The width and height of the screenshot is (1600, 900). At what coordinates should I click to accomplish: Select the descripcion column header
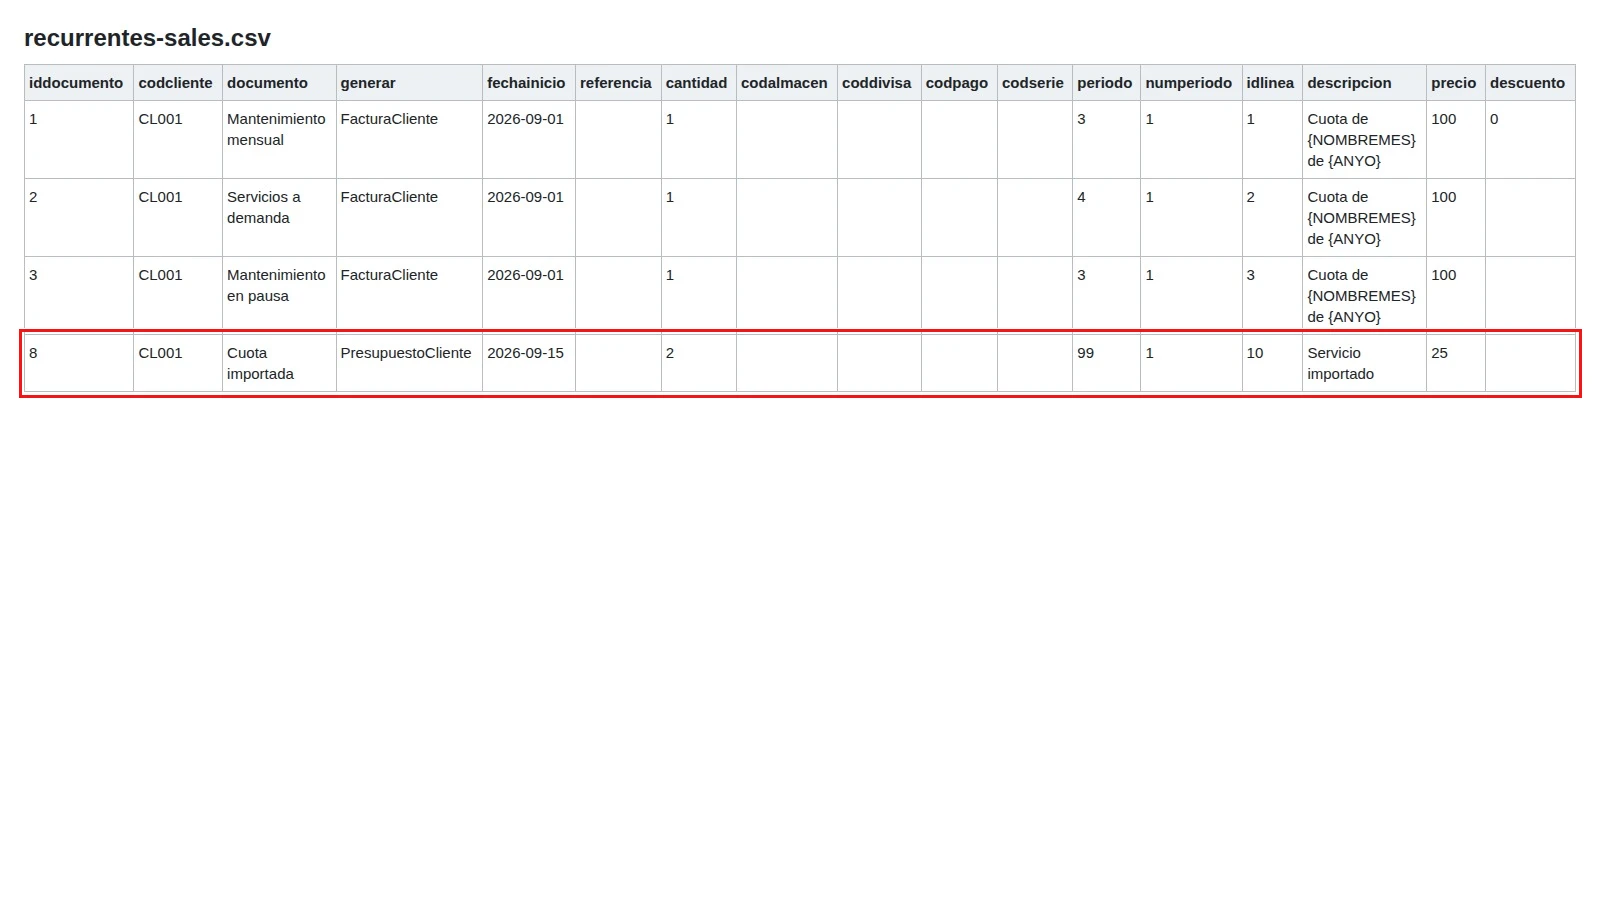click(1364, 83)
